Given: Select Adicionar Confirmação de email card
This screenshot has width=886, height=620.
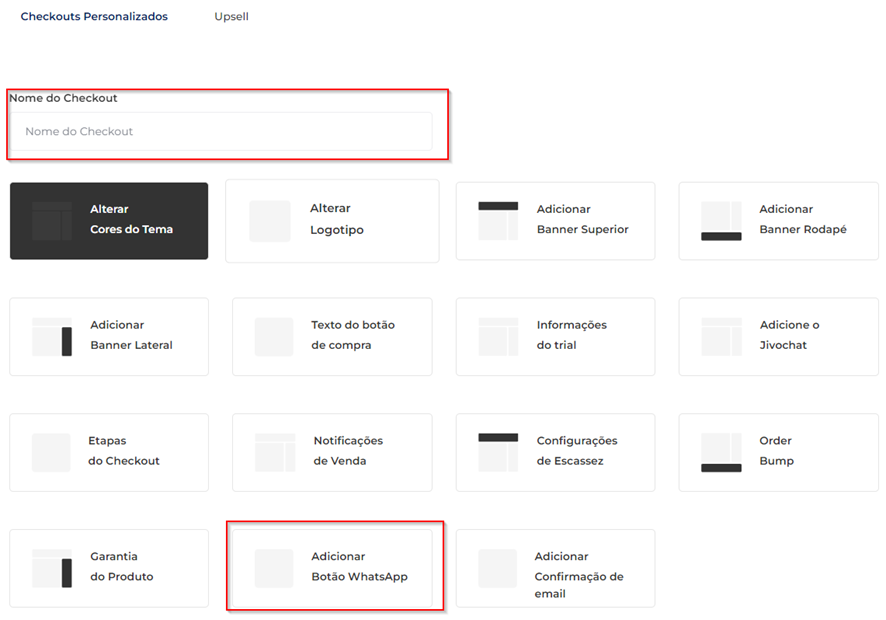Looking at the screenshot, I should tap(555, 569).
